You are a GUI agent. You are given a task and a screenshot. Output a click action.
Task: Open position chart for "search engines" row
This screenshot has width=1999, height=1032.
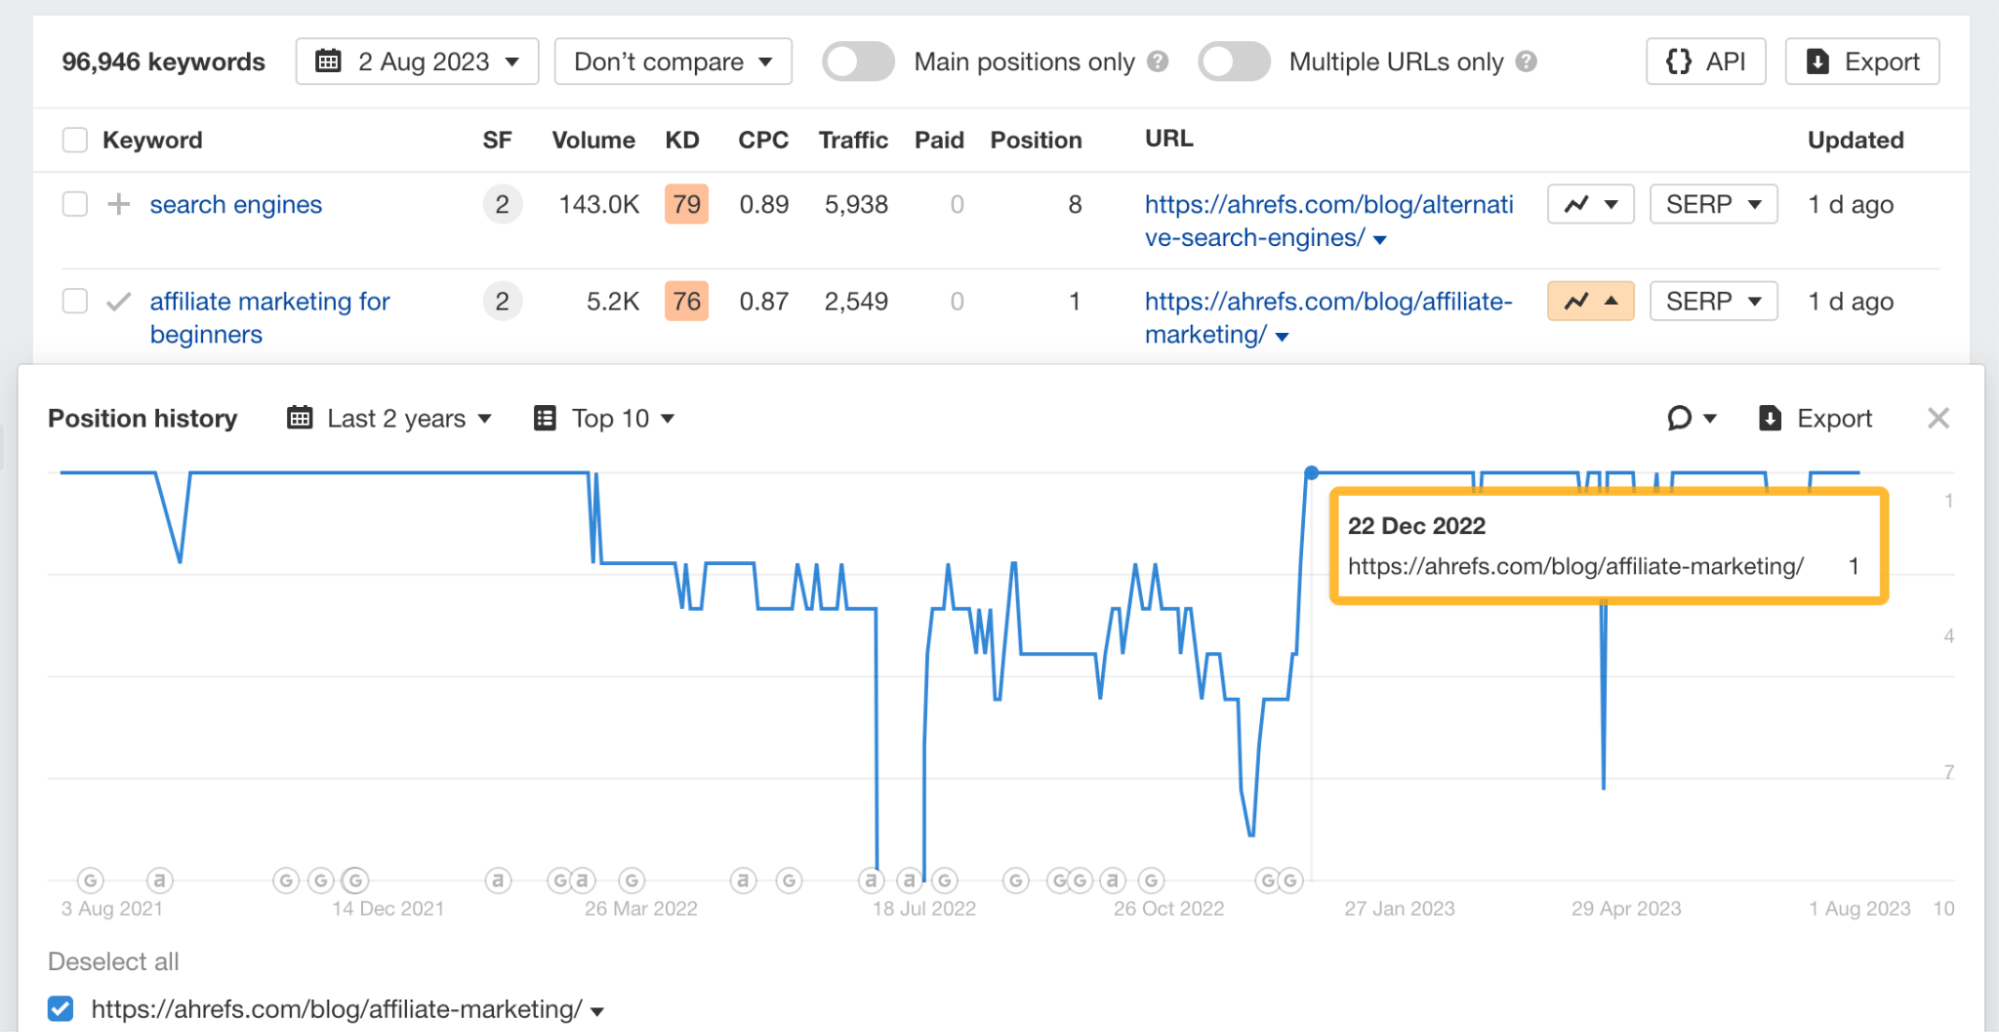pos(1589,204)
